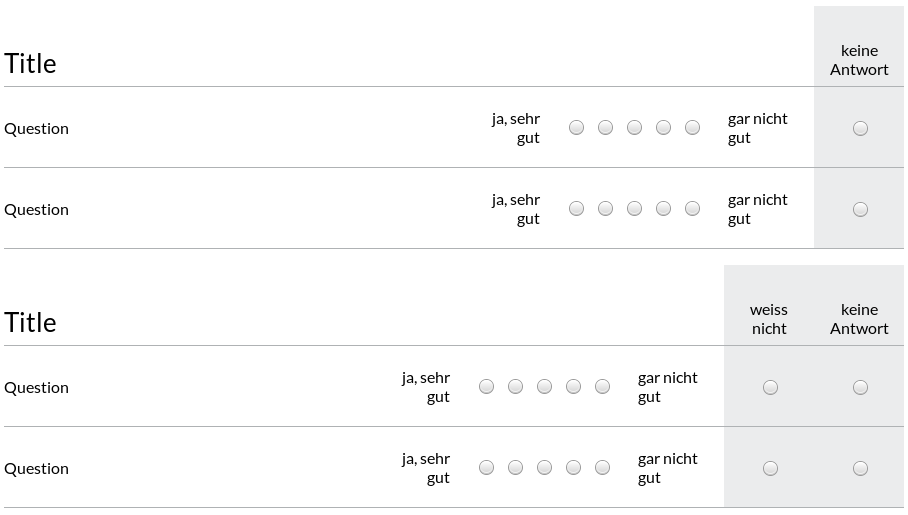The width and height of the screenshot is (908, 515).
Task: Choose 'weiss nicht' for first question, lower section
Action: [x=770, y=387]
